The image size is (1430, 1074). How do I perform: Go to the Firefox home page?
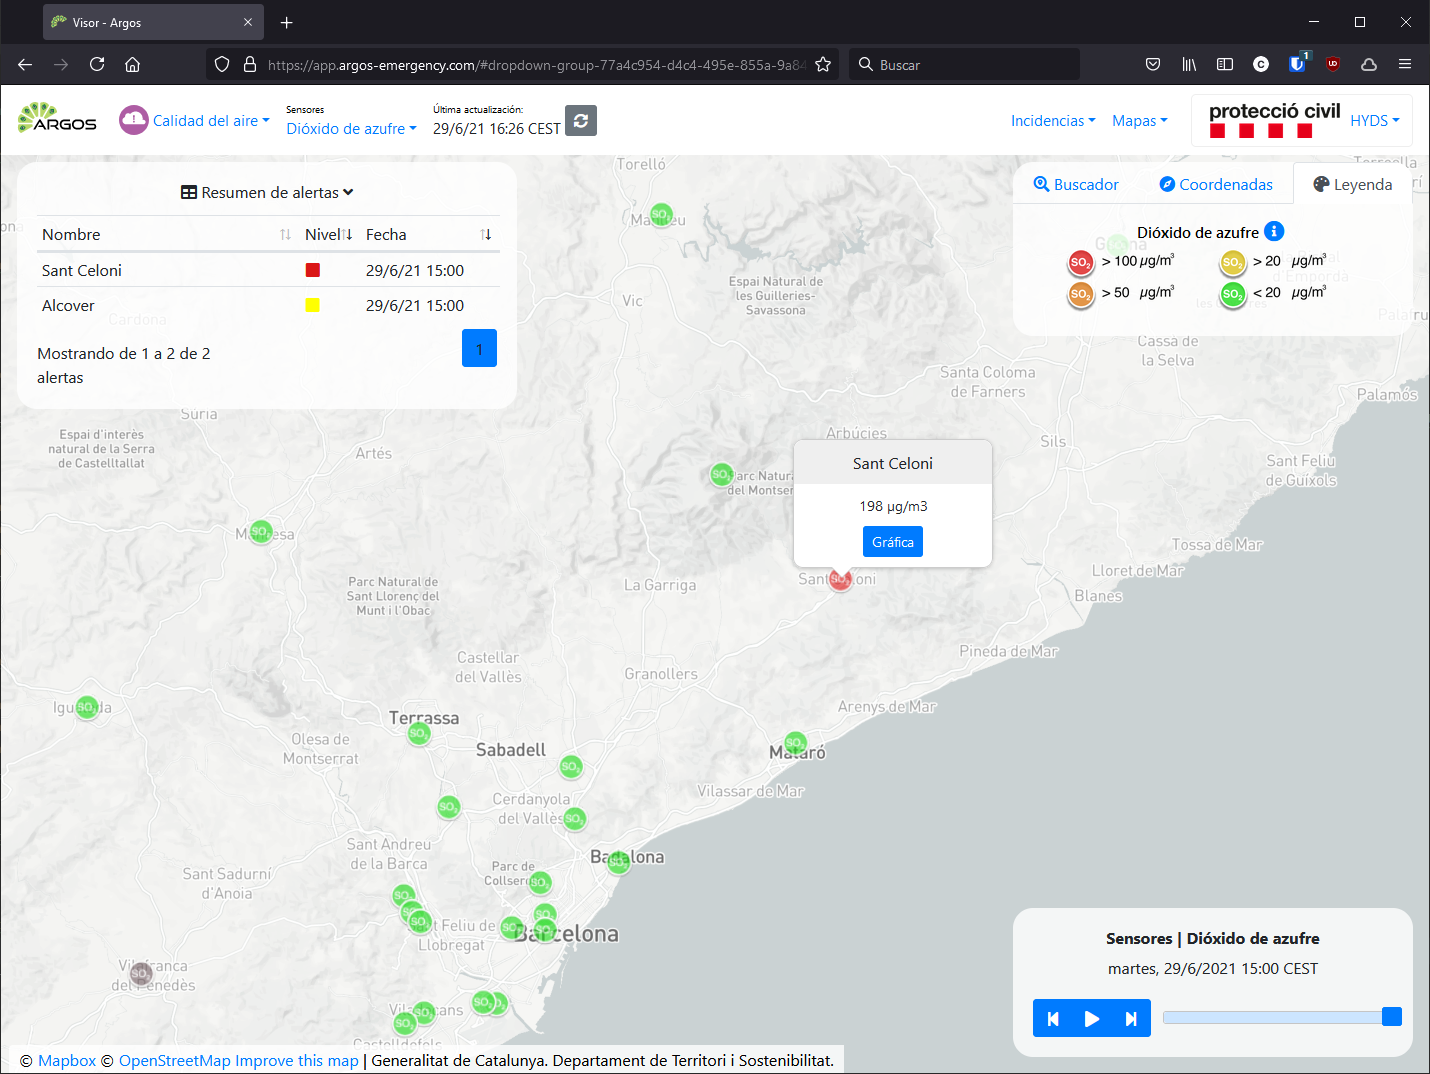pos(132,64)
